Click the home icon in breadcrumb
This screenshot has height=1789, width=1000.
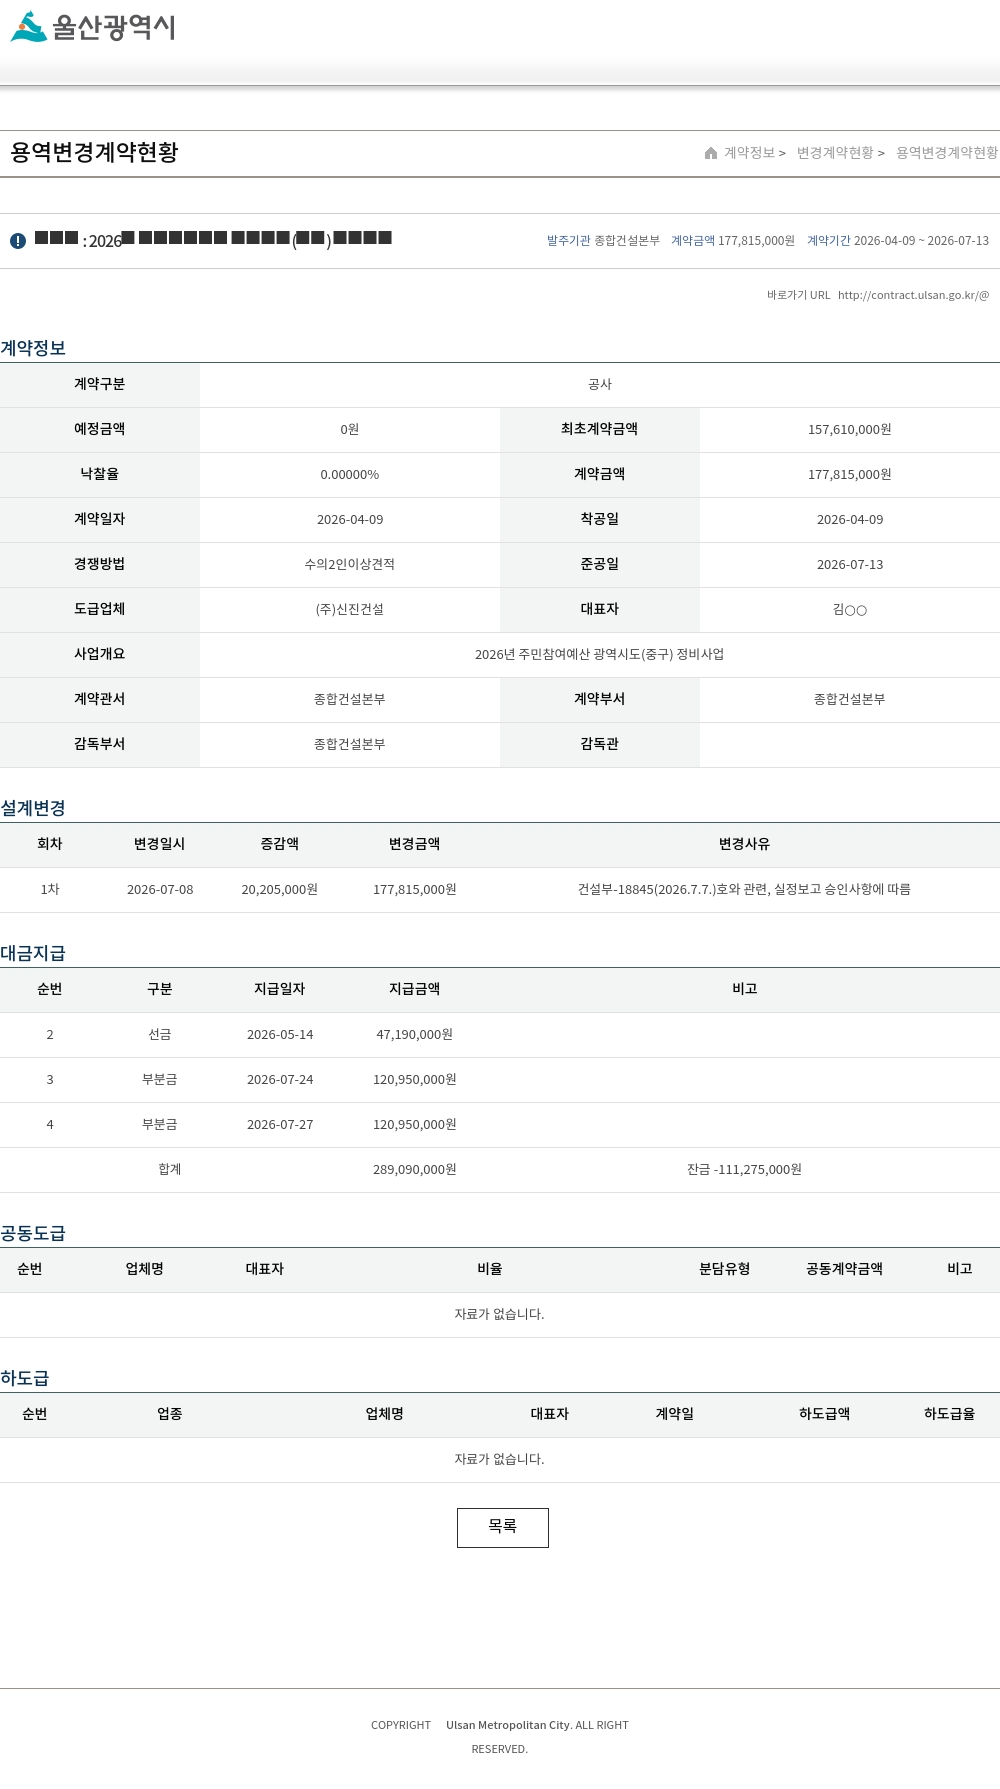click(x=711, y=153)
